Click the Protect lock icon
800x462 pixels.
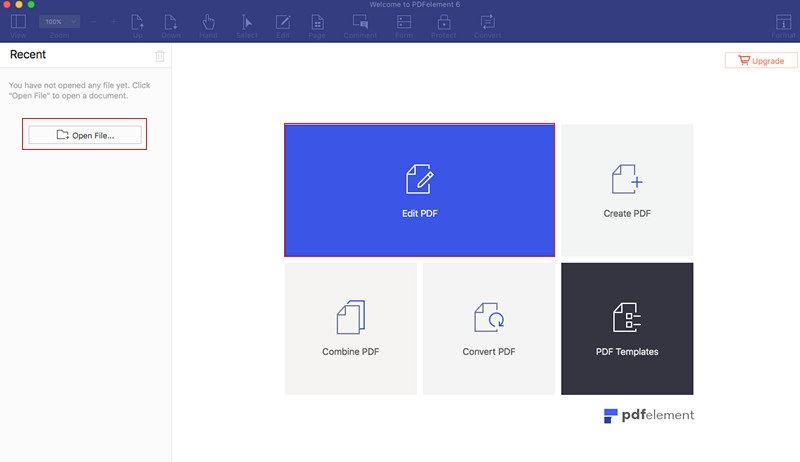444,22
